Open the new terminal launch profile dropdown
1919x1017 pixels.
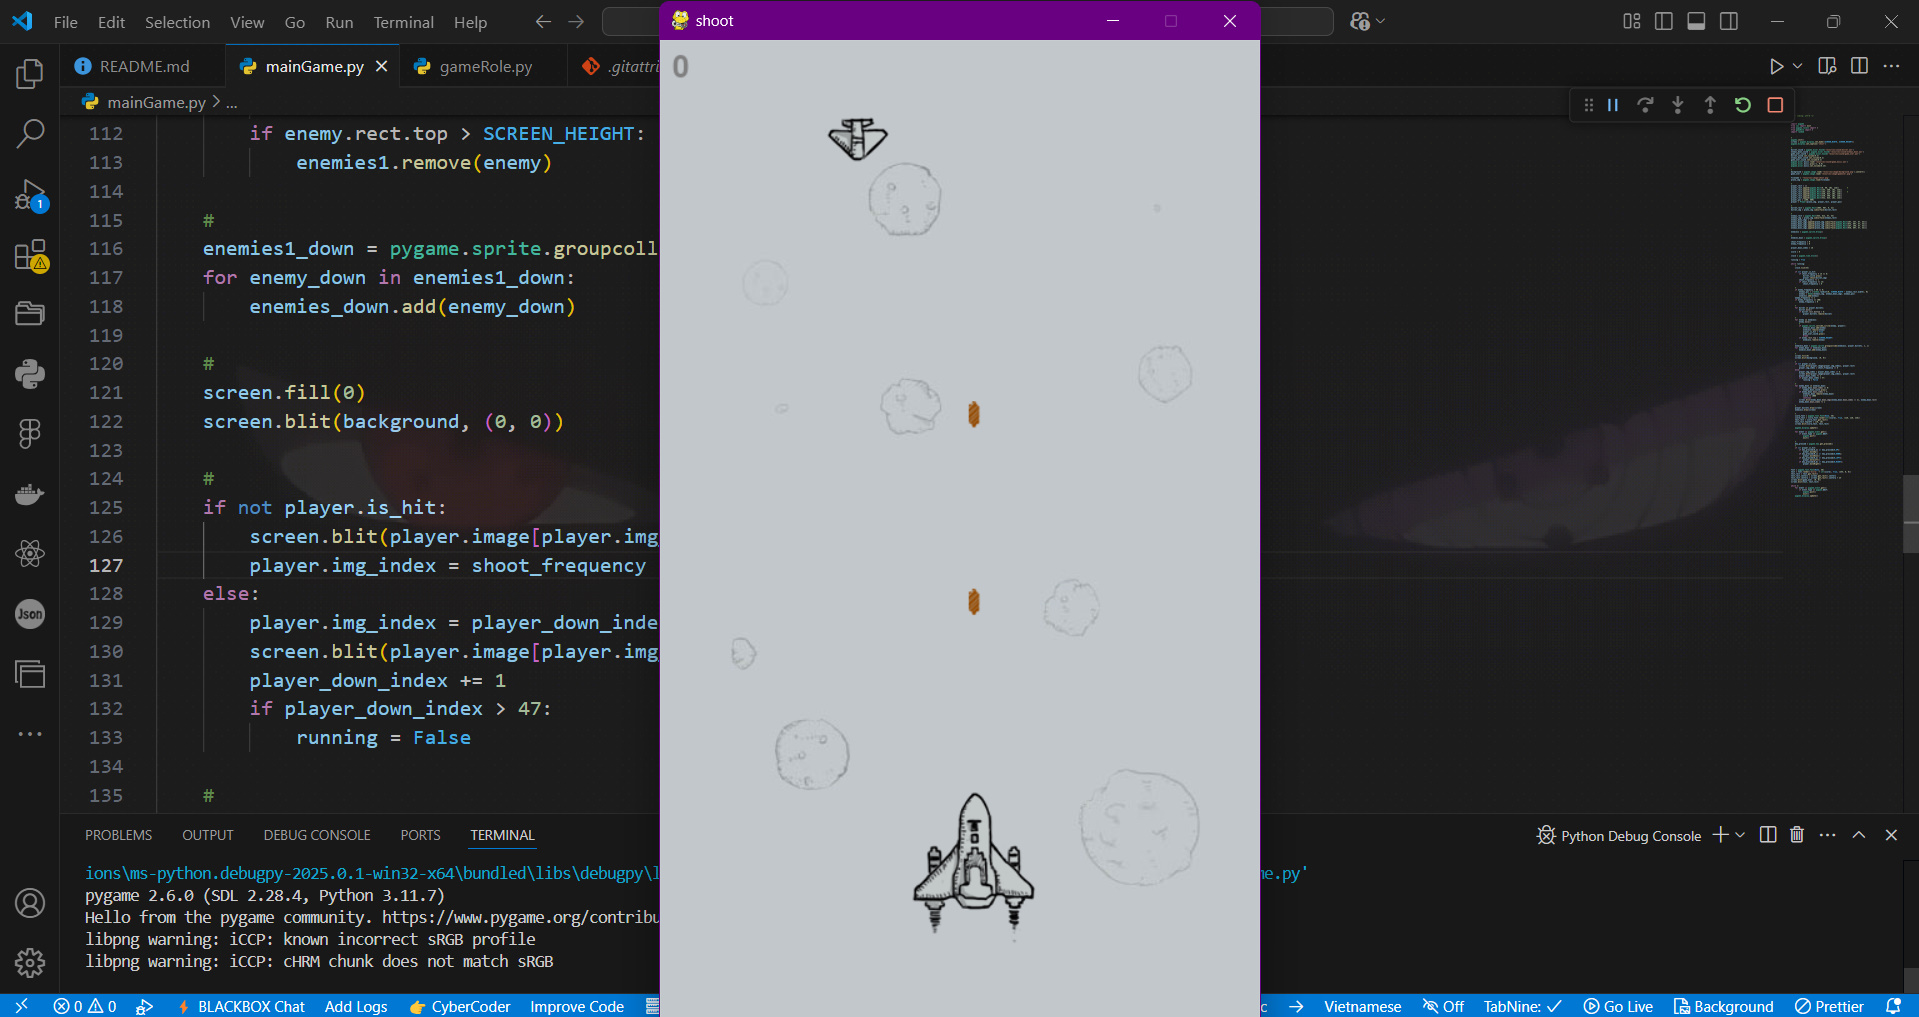tap(1741, 835)
